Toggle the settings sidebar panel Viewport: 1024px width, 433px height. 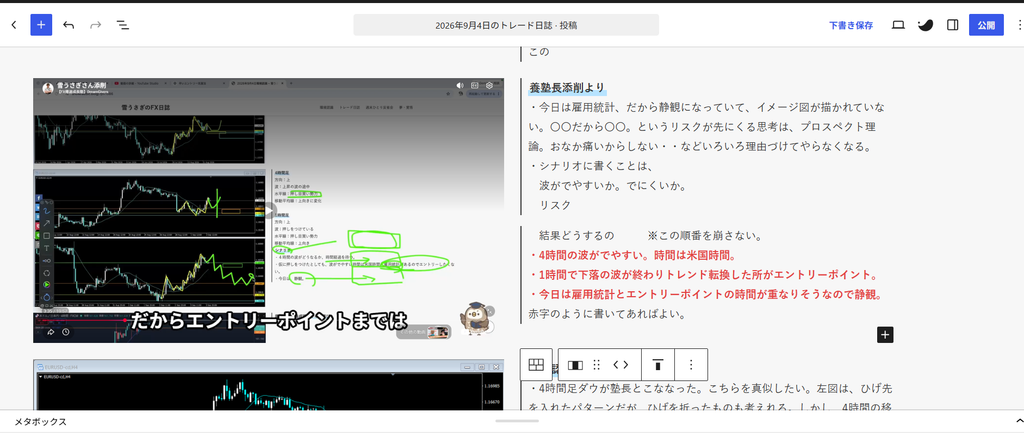click(953, 25)
